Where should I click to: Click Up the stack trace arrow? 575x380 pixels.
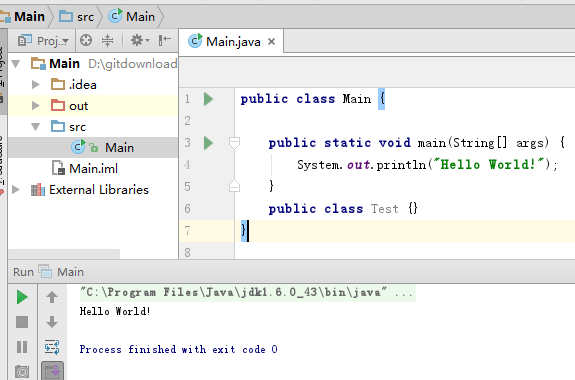52,297
